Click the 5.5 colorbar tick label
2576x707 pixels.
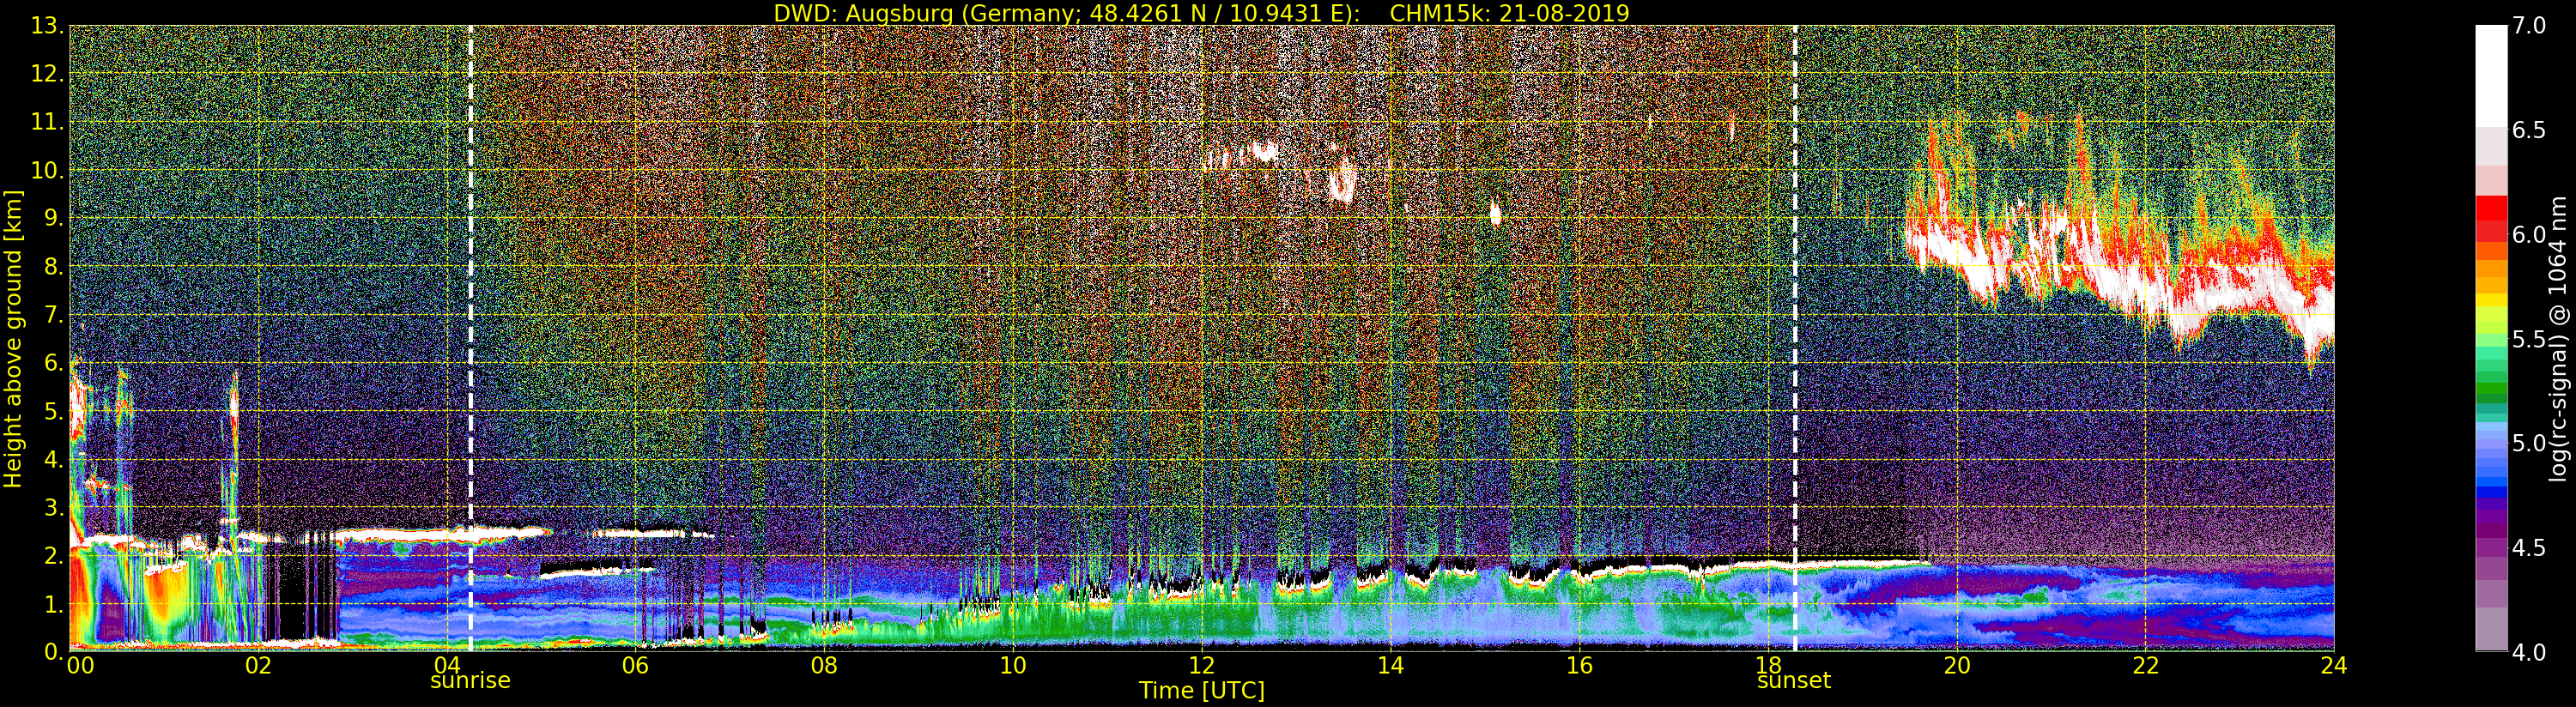[x=2530, y=340]
